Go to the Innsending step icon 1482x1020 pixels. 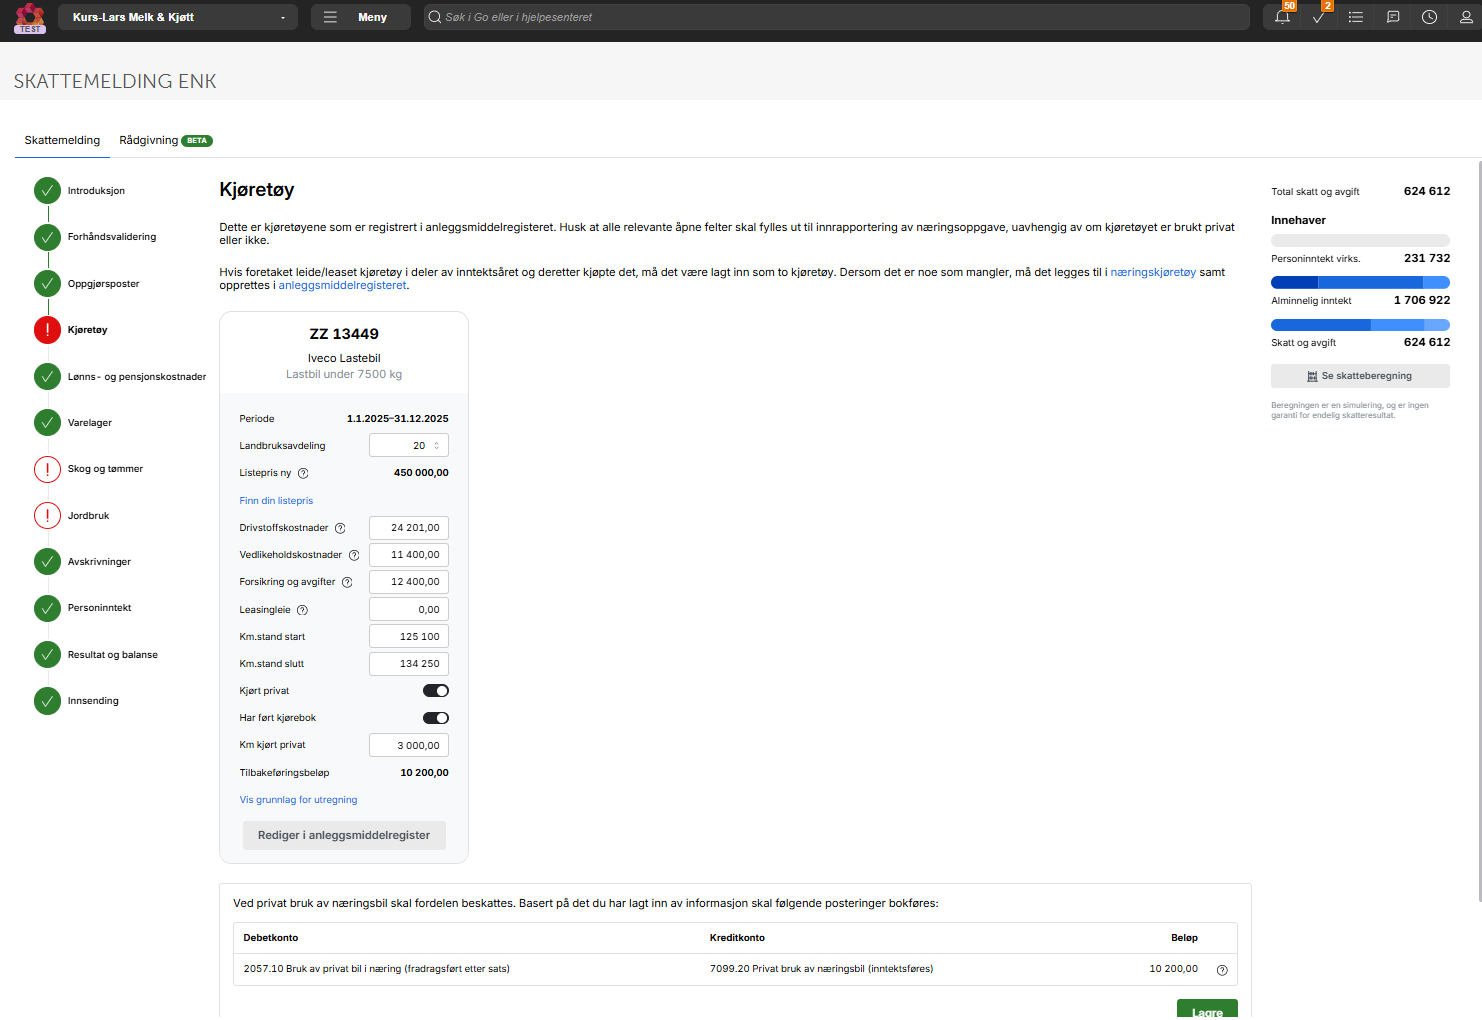[47, 701]
